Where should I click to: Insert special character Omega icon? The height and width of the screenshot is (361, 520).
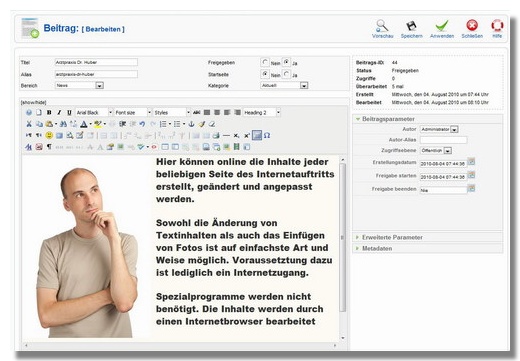(x=267, y=135)
